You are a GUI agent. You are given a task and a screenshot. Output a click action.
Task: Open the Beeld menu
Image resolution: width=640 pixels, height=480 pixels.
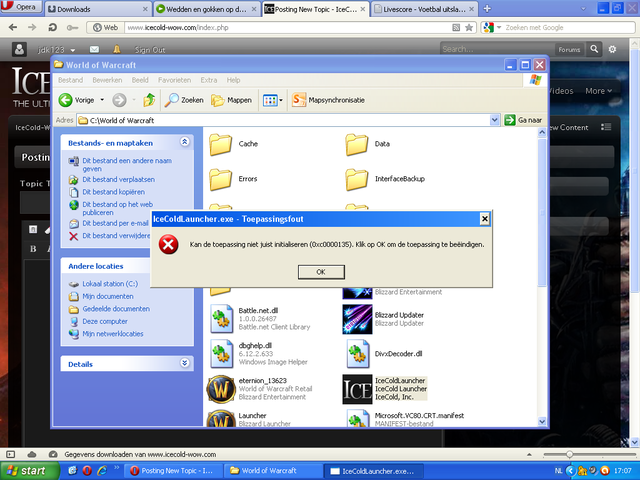(140, 80)
